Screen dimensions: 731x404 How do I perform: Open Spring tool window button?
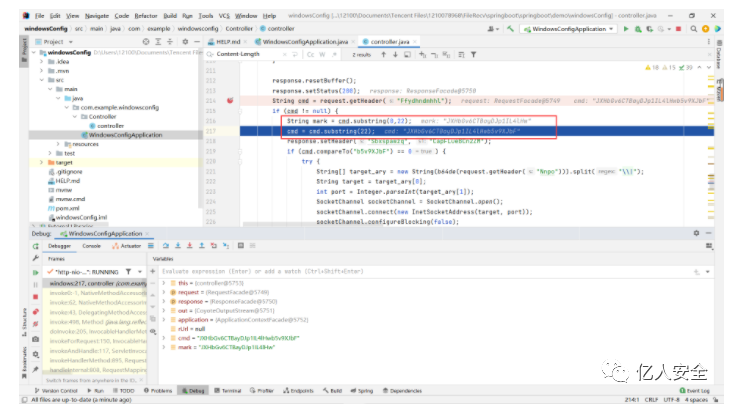tap(362, 390)
